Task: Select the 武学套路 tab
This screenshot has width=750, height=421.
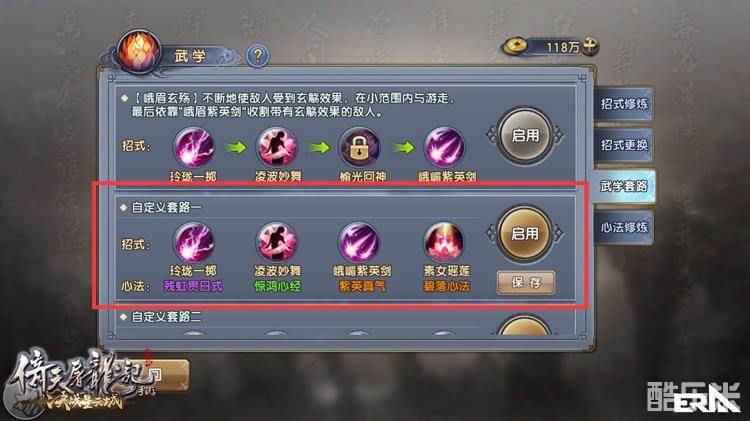Action: point(624,186)
